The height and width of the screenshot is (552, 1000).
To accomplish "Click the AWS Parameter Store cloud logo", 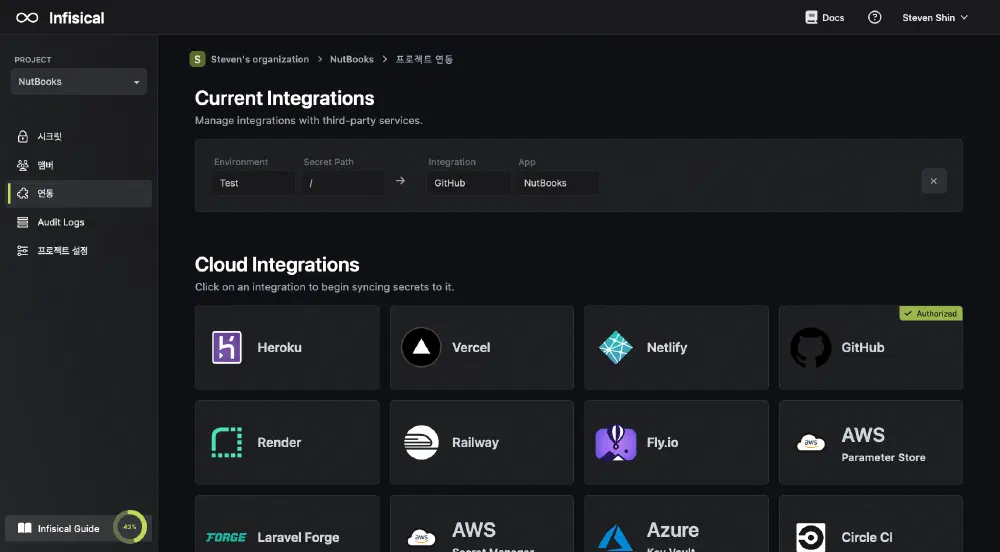I will pyautogui.click(x=811, y=442).
